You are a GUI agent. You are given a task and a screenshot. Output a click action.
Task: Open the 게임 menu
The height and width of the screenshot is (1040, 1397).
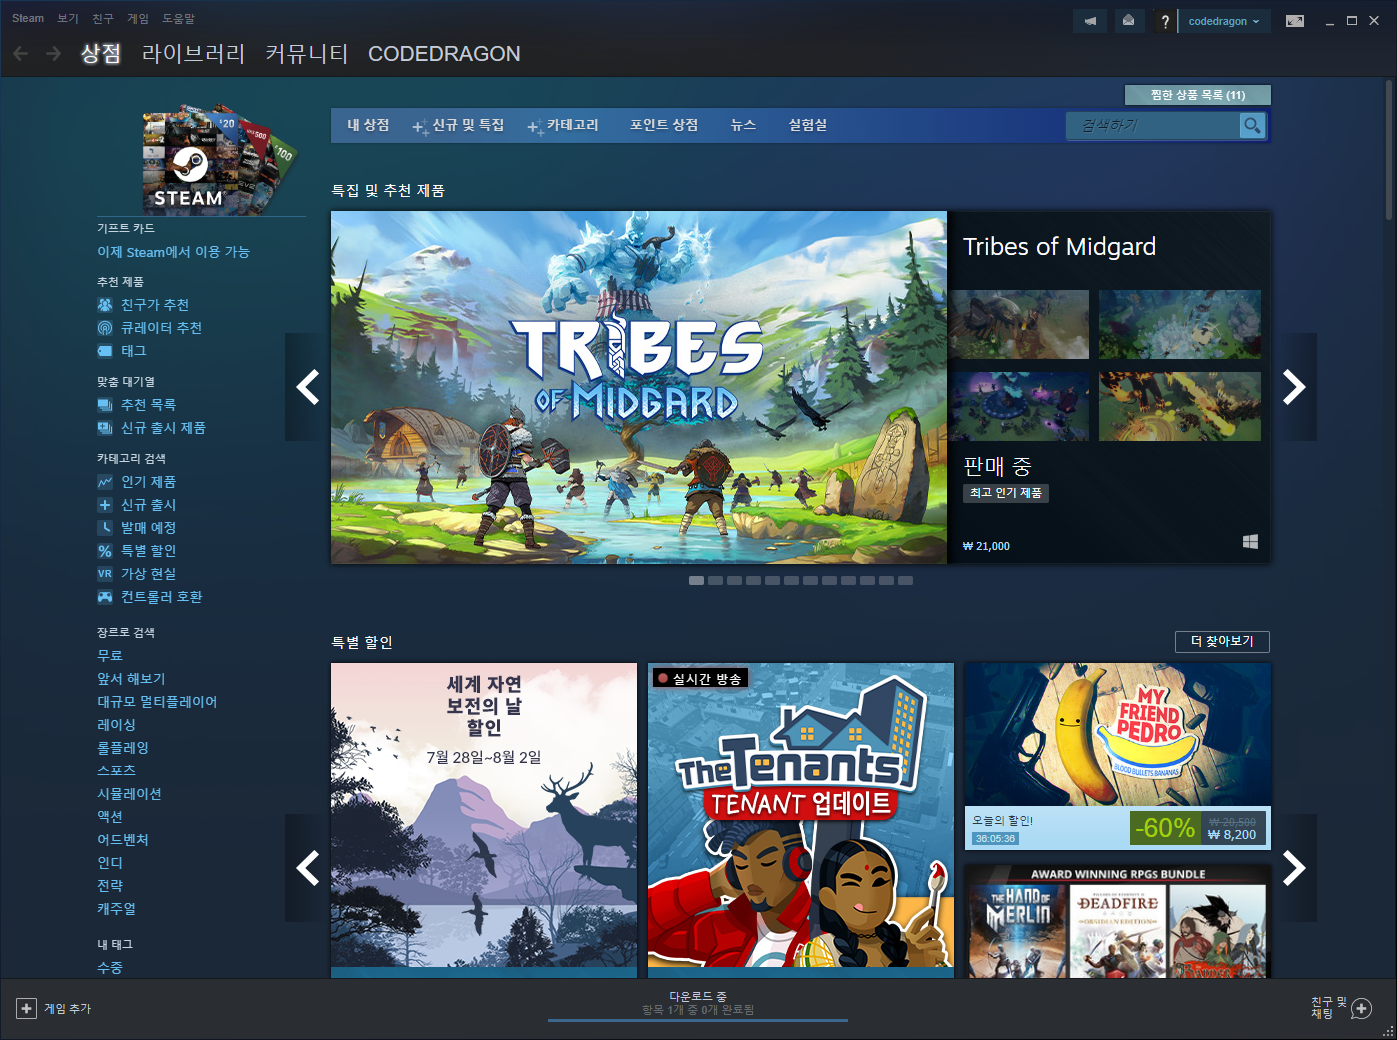tap(138, 18)
